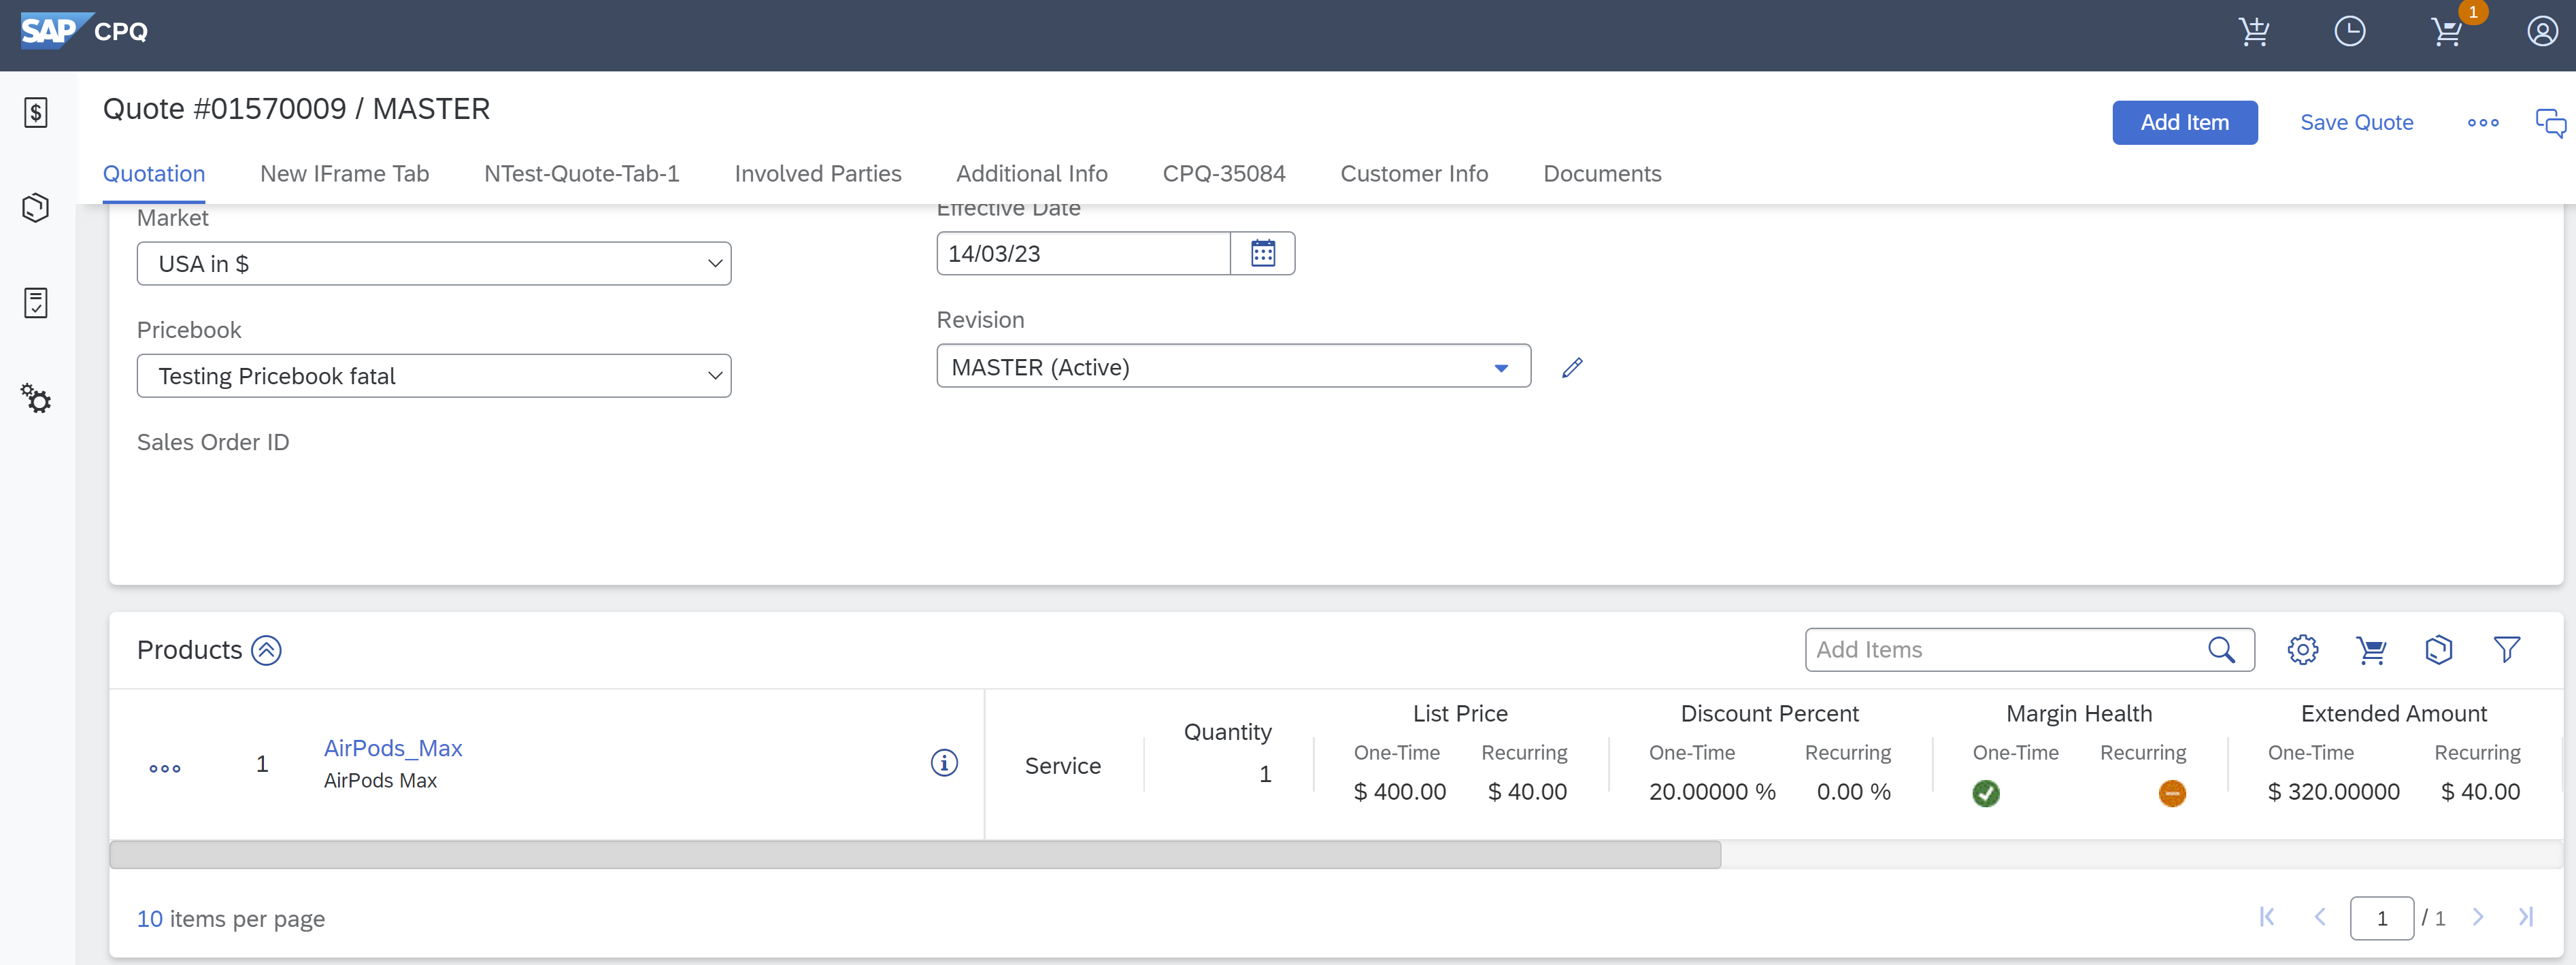Screen dimensions: 2576x965
Task: Show AirPods_Max info icon
Action: pos(944,763)
